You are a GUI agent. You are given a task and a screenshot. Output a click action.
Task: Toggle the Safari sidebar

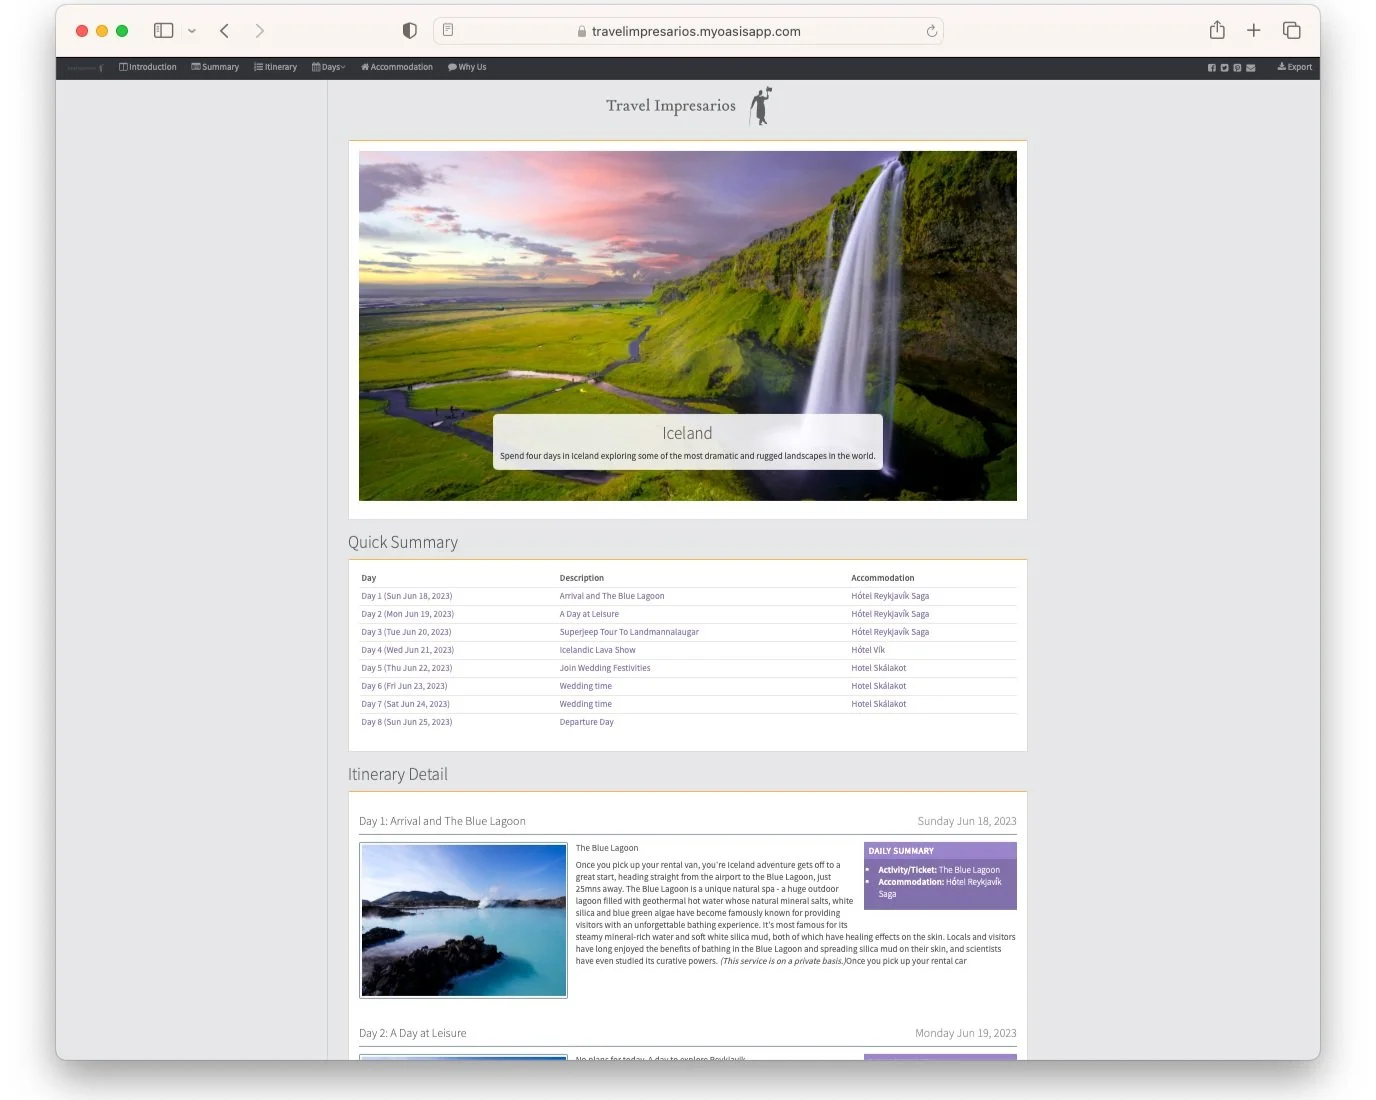pyautogui.click(x=164, y=31)
